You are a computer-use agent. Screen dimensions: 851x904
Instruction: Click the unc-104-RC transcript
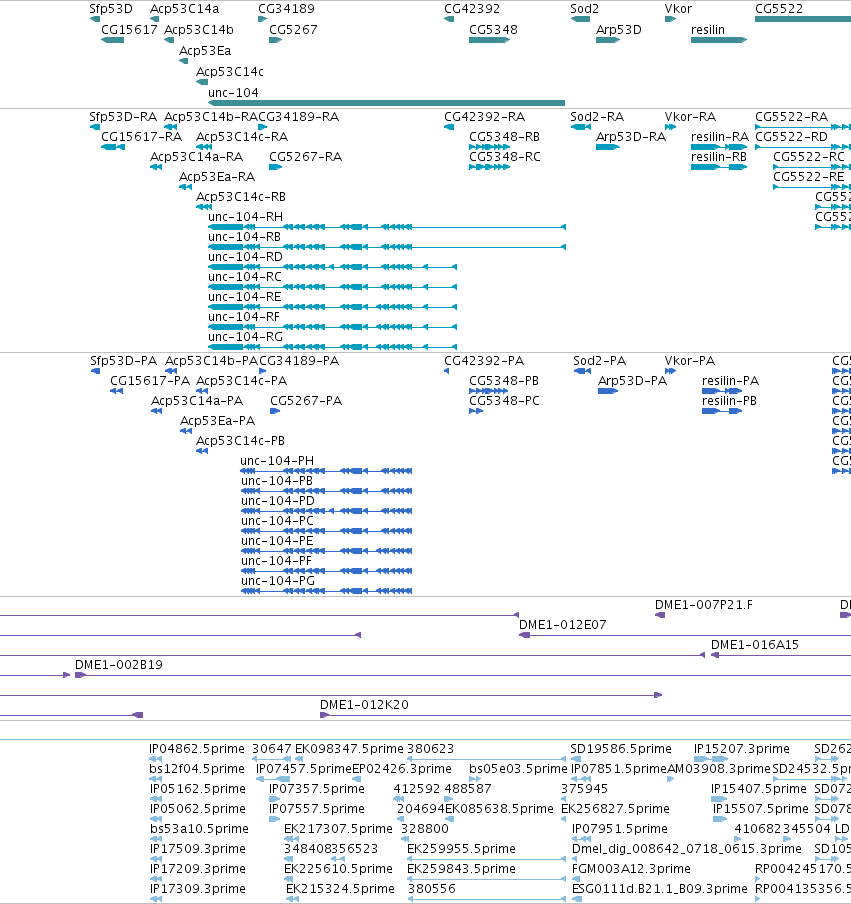click(x=333, y=287)
